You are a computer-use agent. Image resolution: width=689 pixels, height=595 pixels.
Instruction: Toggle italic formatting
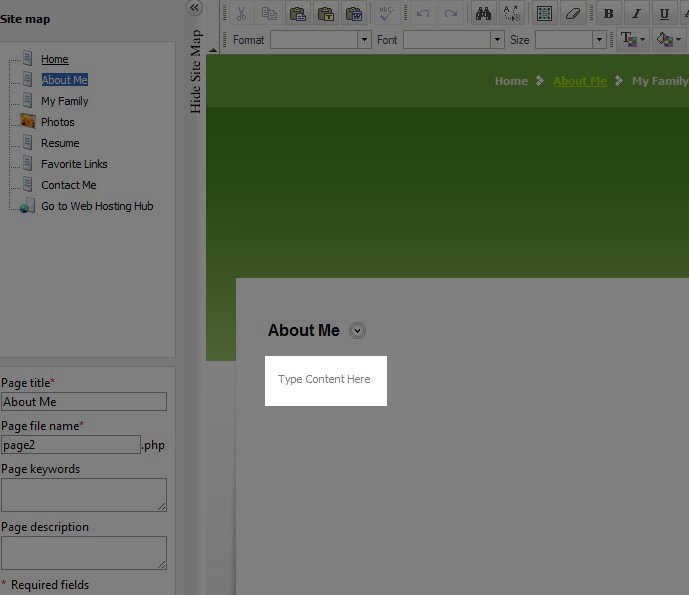coord(636,14)
